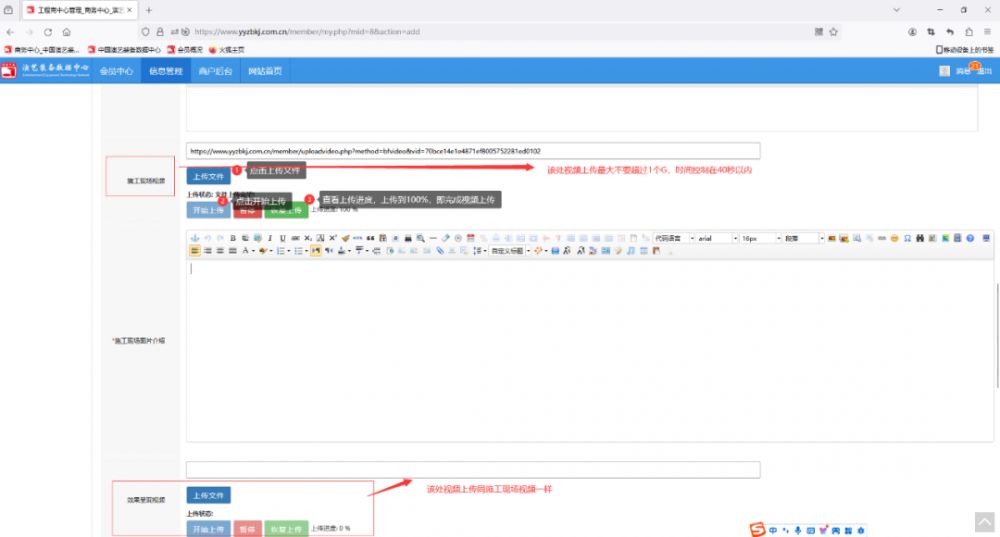Open 网站首页 in the navigation bar

pos(265,71)
